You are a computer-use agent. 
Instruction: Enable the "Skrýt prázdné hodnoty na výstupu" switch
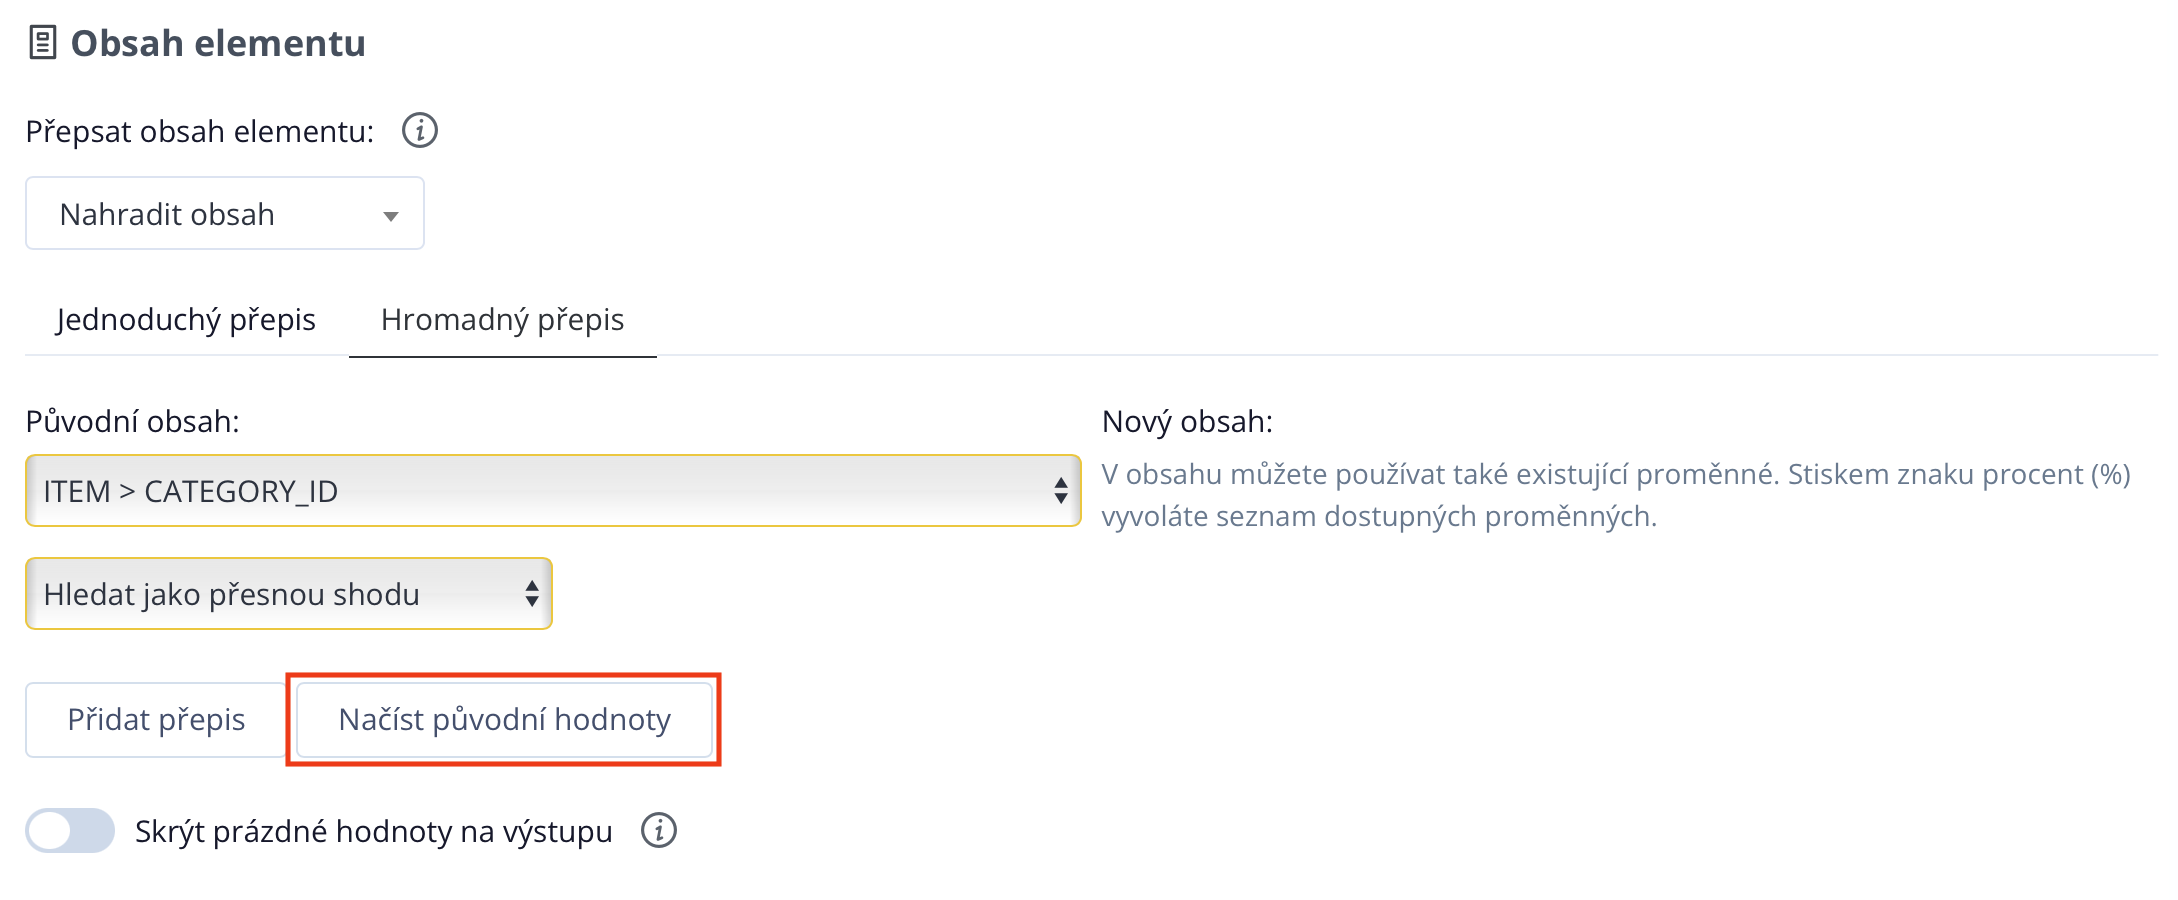(x=70, y=830)
